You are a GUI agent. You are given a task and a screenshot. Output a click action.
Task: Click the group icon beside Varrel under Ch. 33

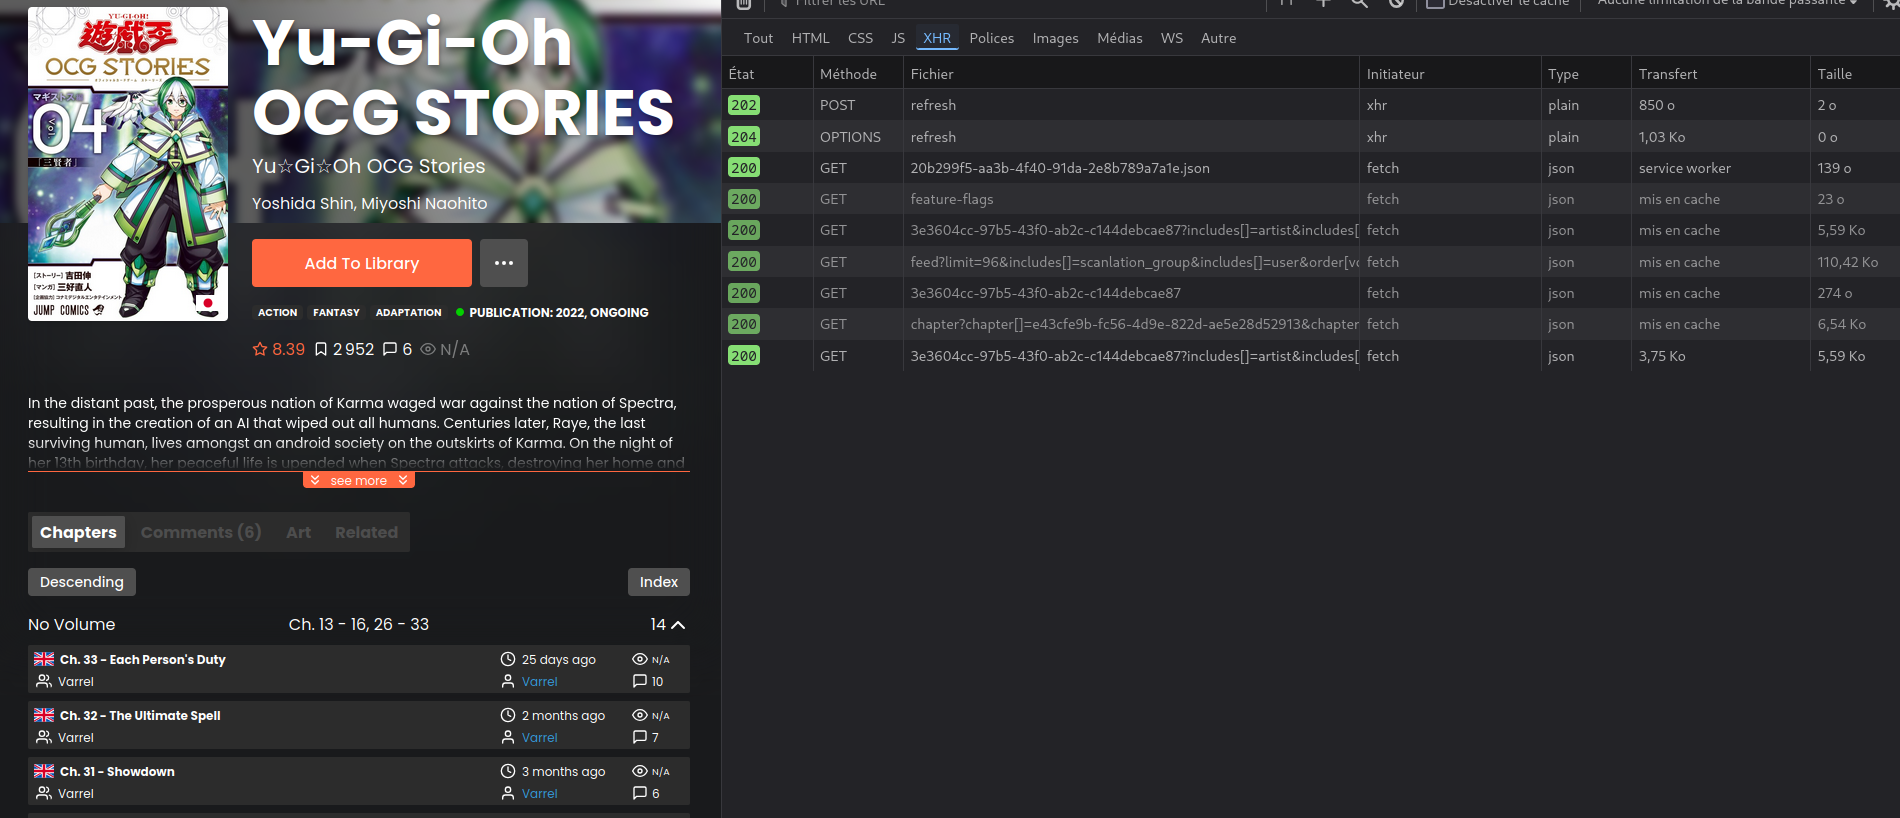pos(44,681)
